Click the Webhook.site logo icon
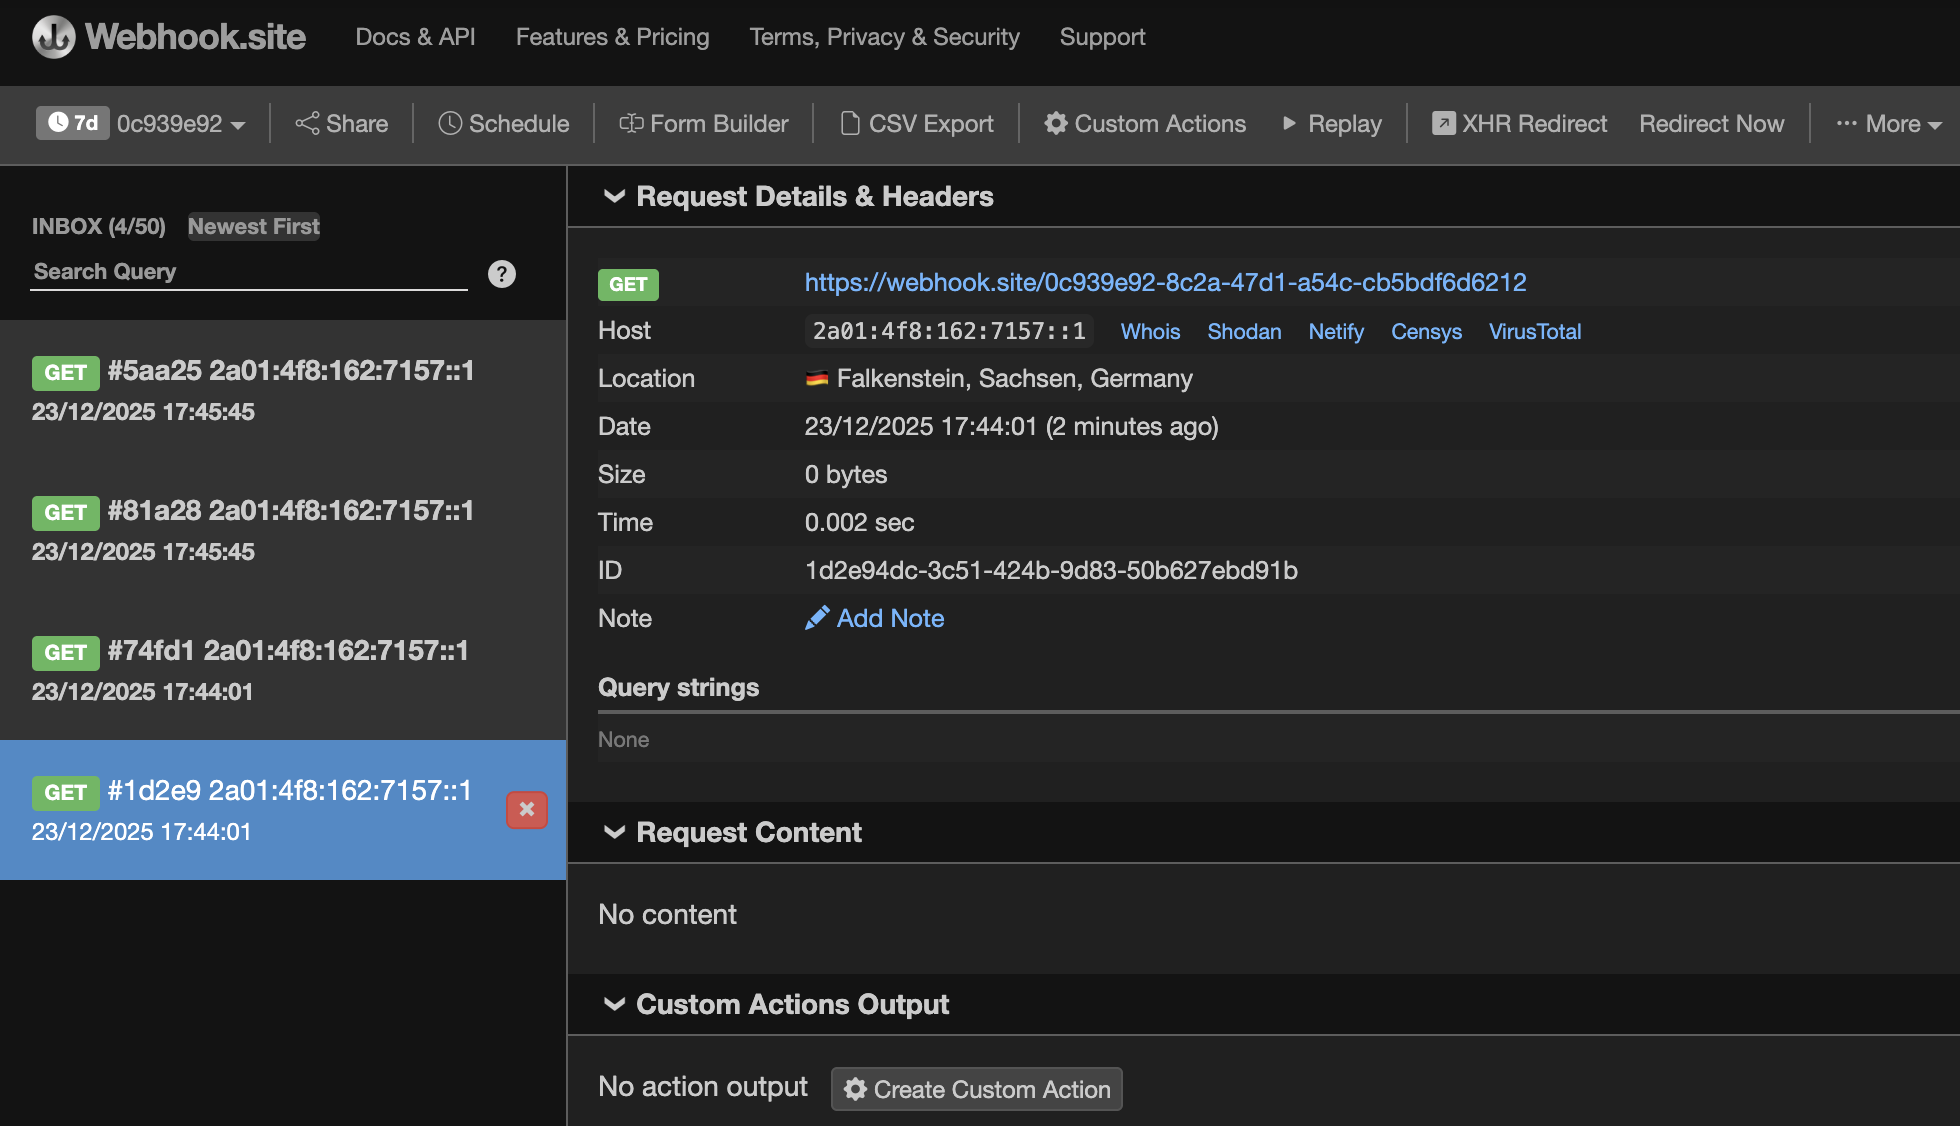 [x=53, y=37]
